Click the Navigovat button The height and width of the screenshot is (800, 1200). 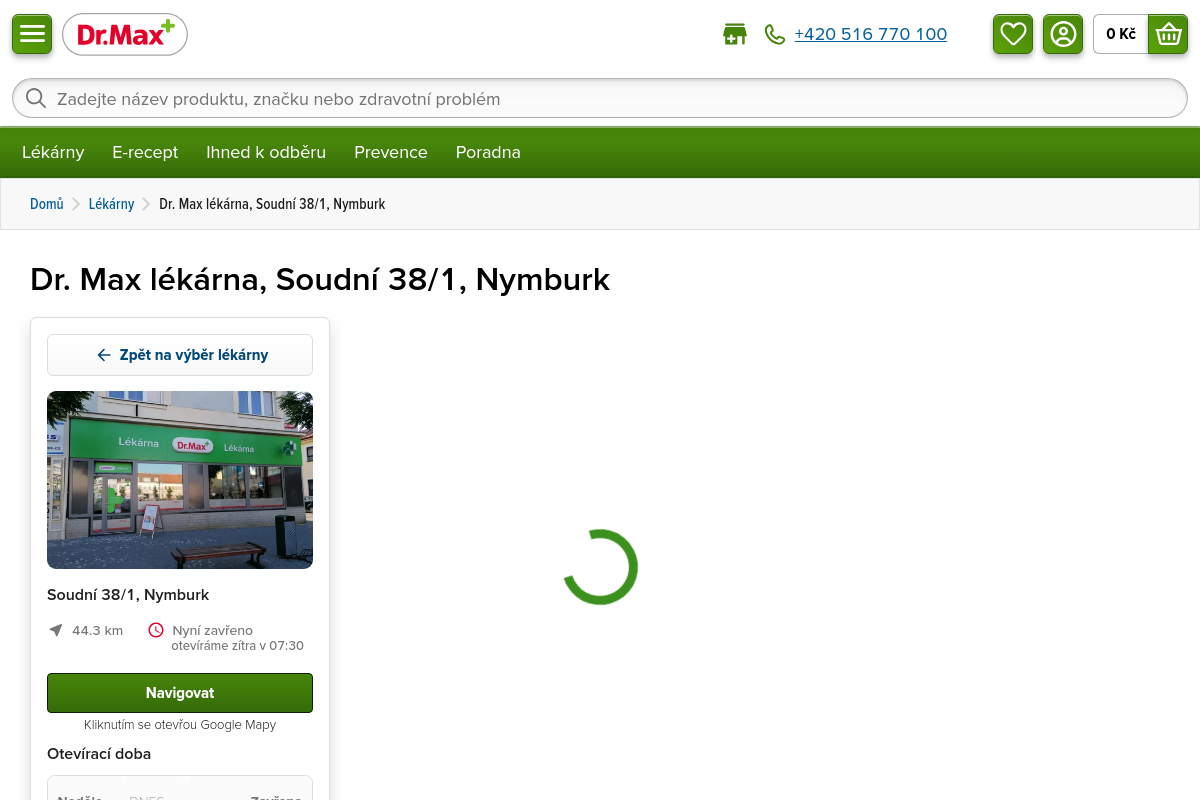180,693
